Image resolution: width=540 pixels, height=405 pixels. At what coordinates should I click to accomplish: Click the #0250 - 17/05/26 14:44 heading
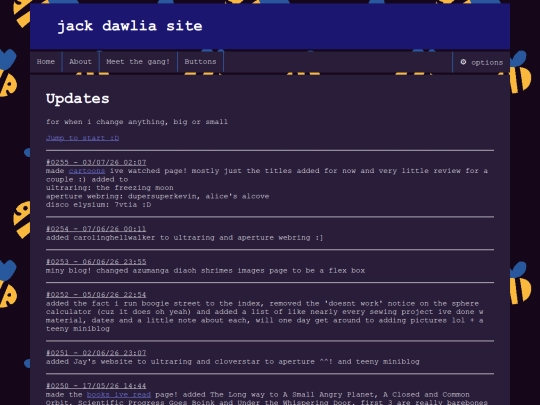(x=96, y=386)
